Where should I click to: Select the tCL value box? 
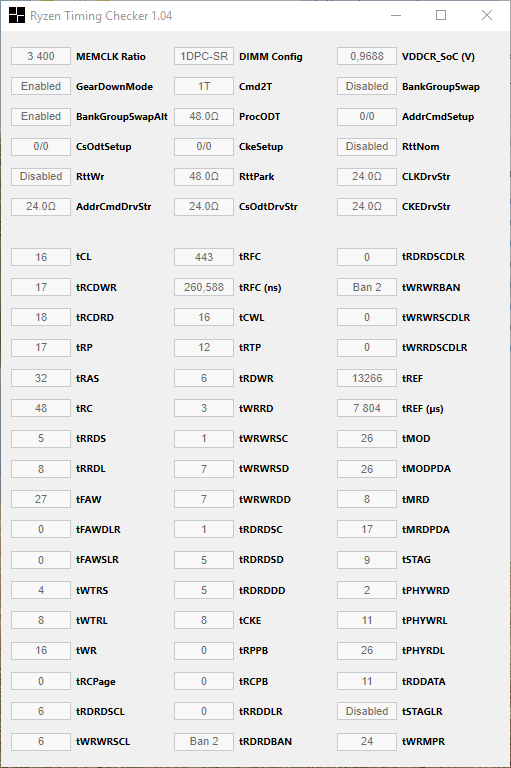[41, 257]
